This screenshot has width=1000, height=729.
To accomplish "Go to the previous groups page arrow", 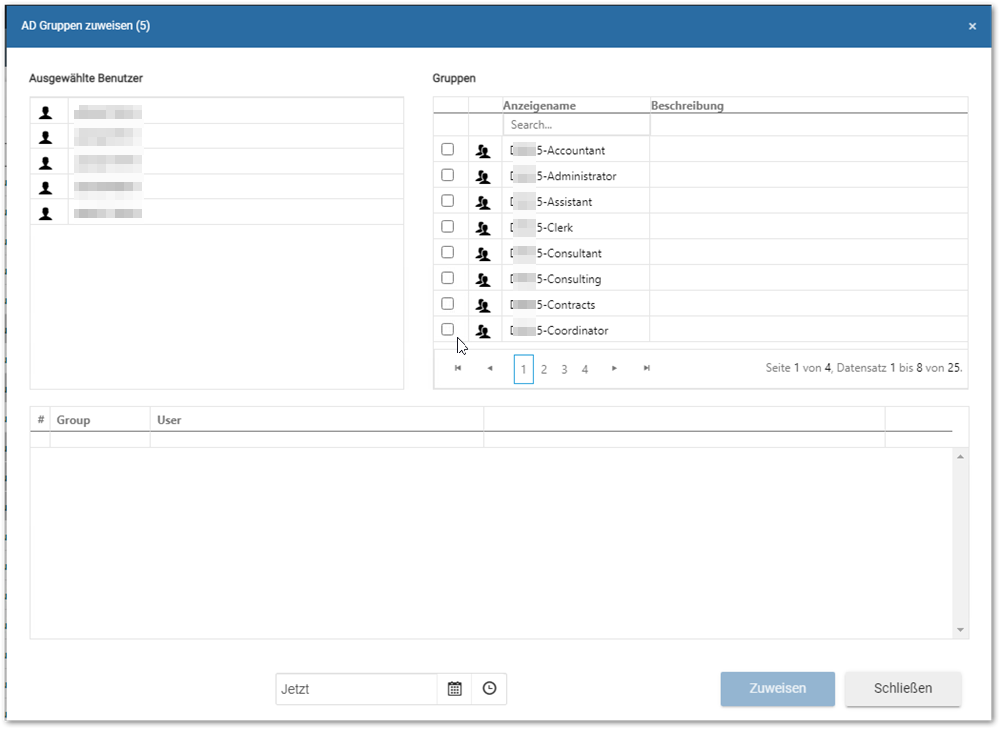I will [490, 368].
